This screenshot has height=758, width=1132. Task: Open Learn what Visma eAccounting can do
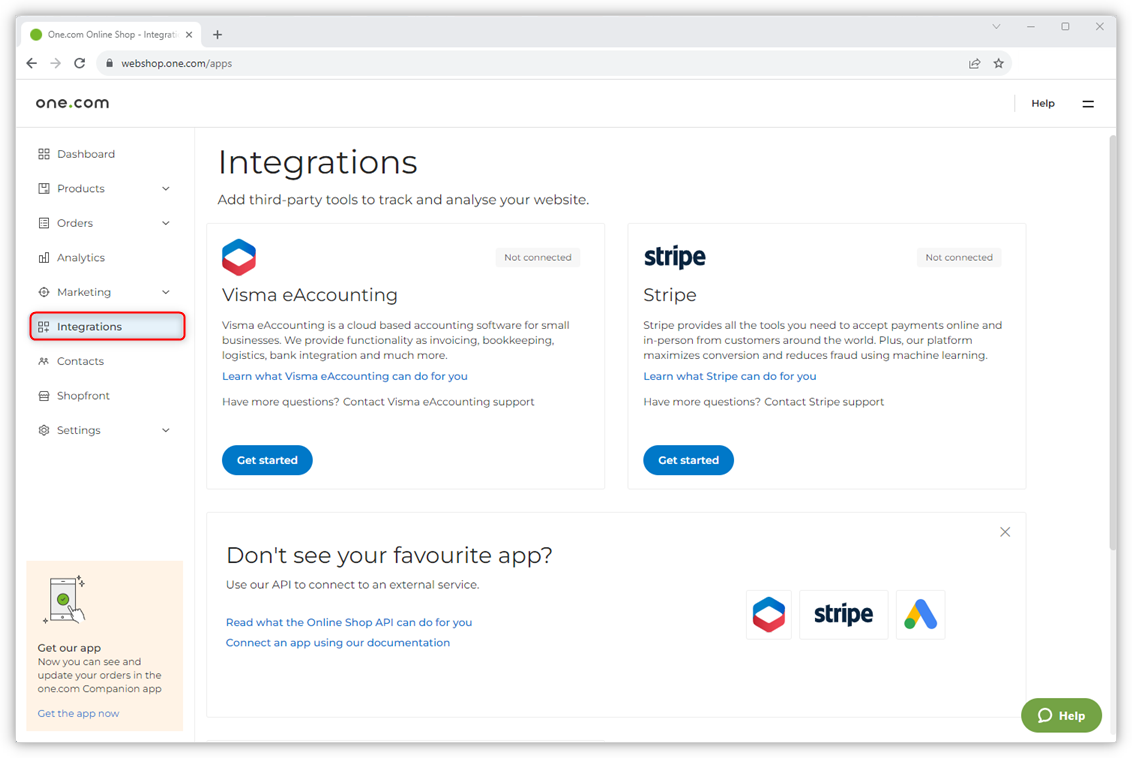pos(344,376)
